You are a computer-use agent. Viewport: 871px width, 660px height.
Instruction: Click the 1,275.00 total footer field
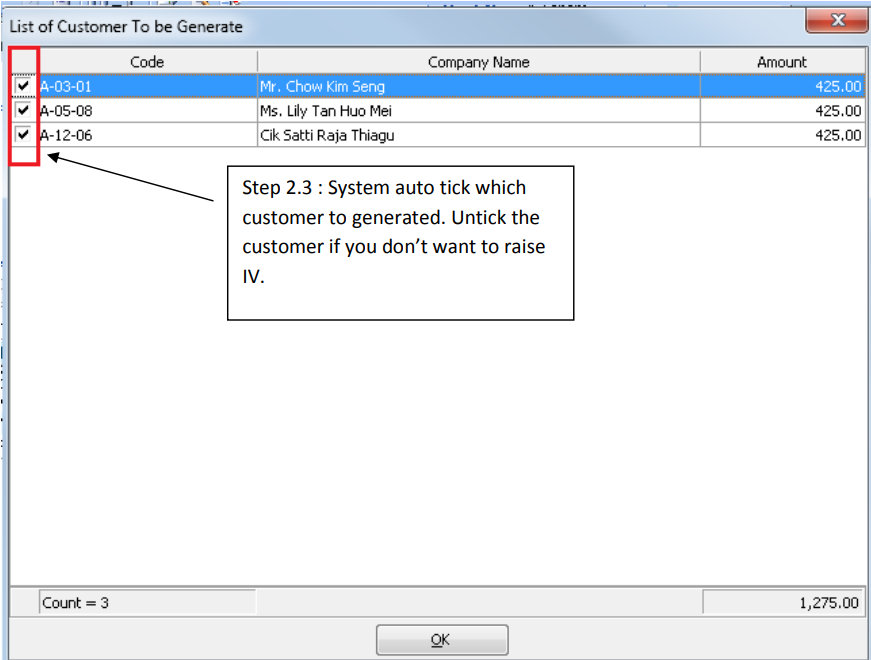coord(782,603)
